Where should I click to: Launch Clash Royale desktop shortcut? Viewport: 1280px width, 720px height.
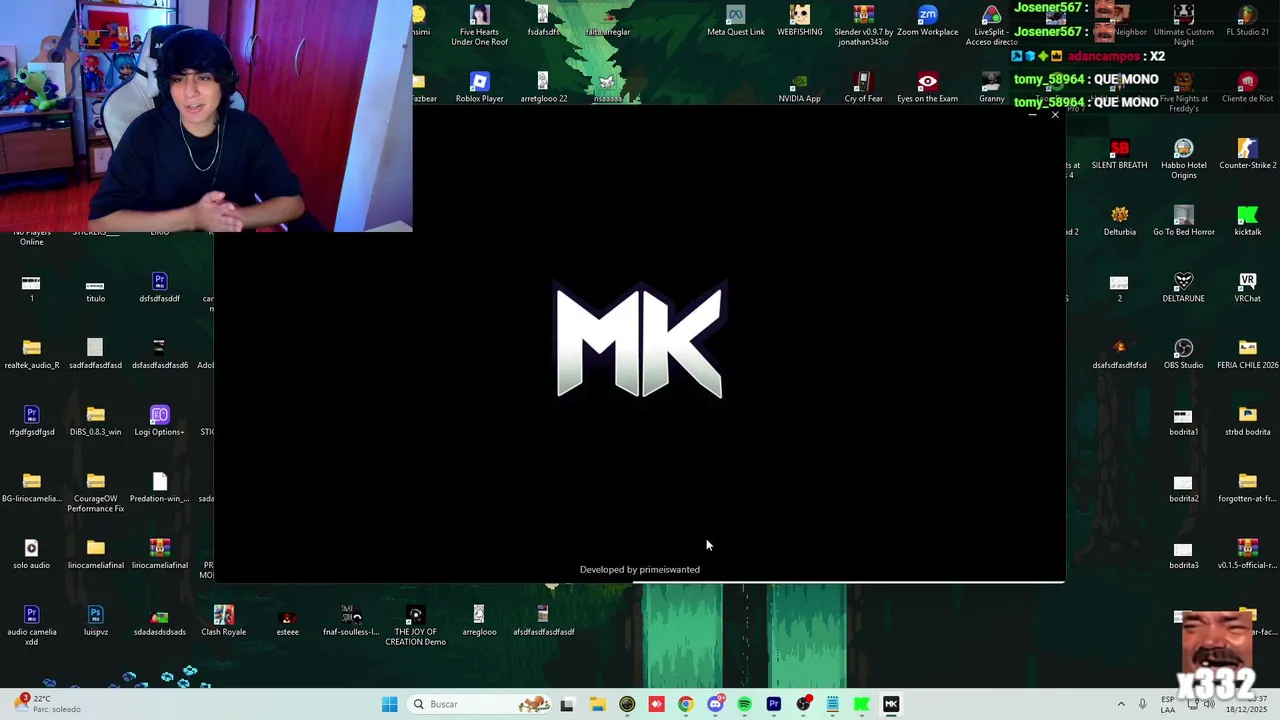223,620
